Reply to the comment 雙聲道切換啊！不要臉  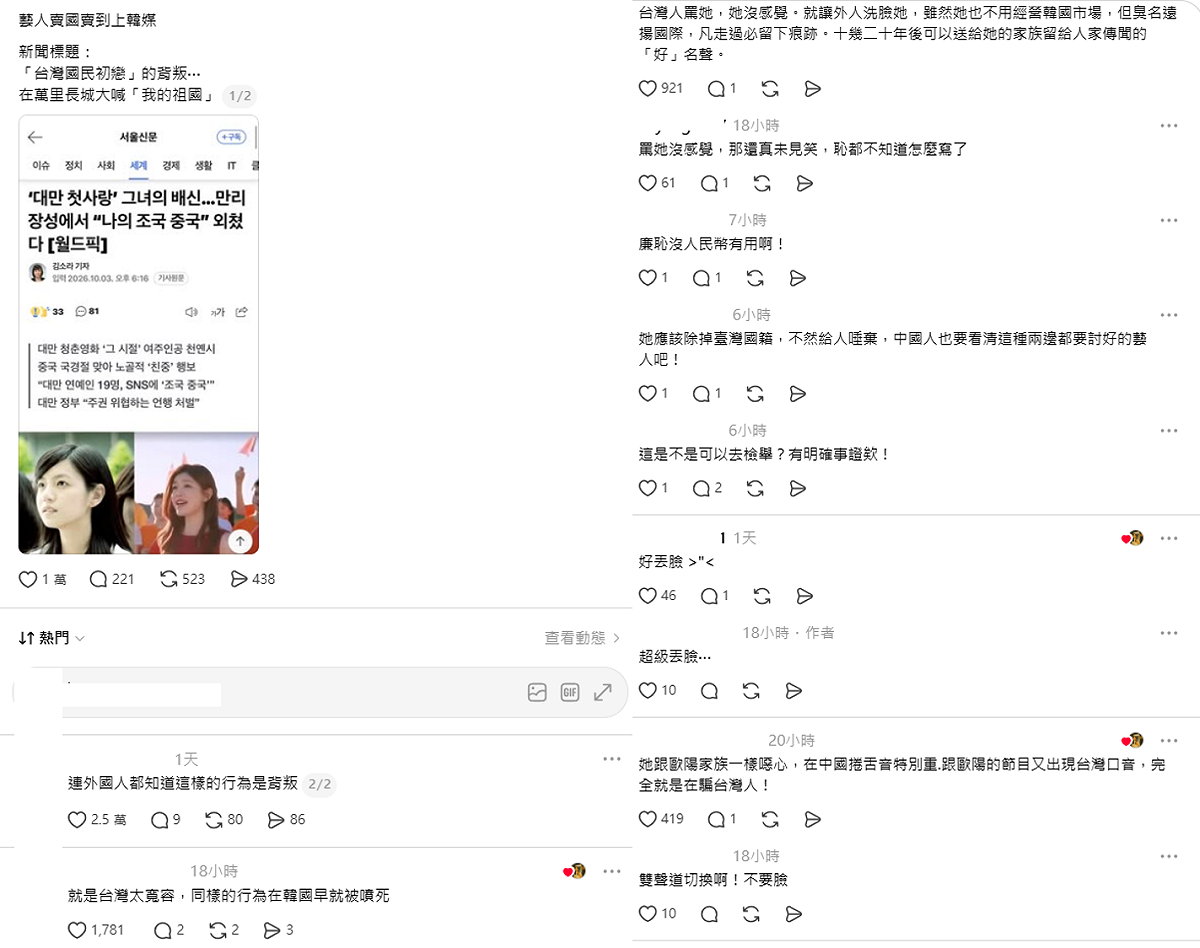tap(709, 914)
